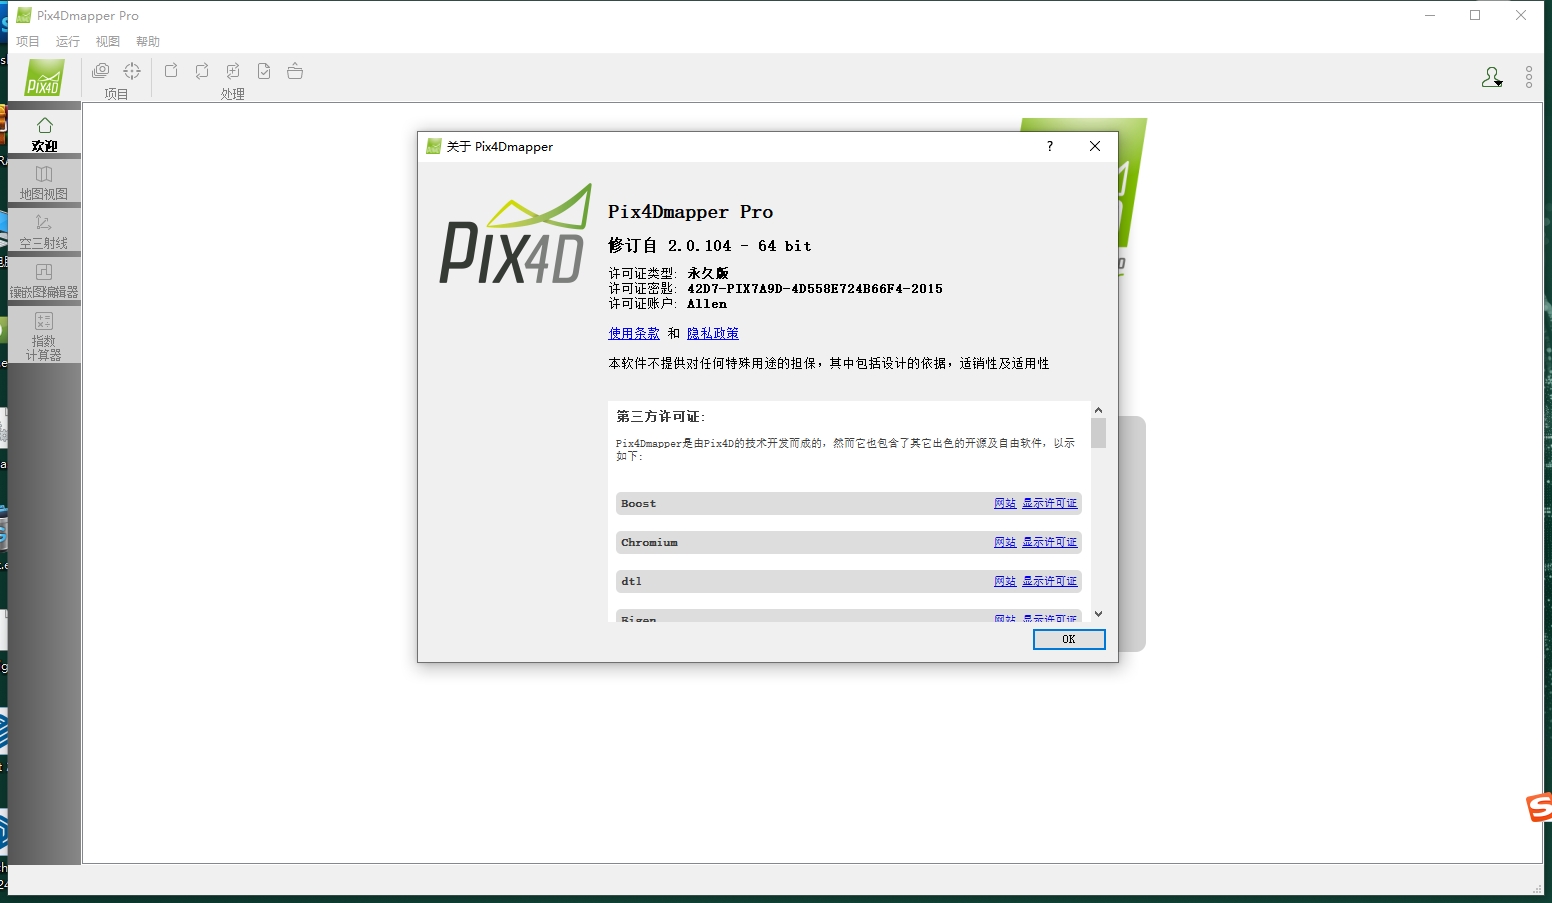Click the Boost row label
This screenshot has height=903, width=1552.
[x=639, y=504]
